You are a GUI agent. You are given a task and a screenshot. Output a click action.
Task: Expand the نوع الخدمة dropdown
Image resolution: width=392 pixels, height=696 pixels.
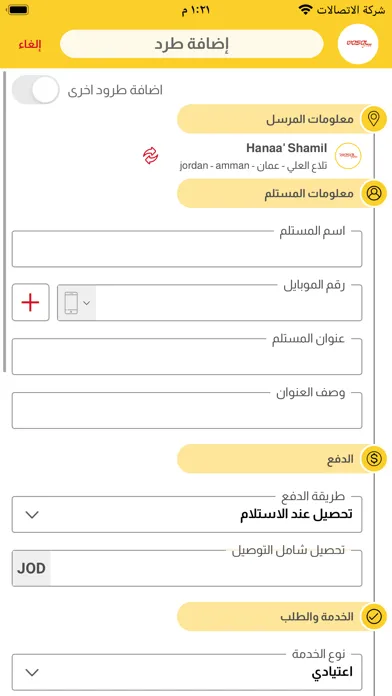tap(187, 672)
